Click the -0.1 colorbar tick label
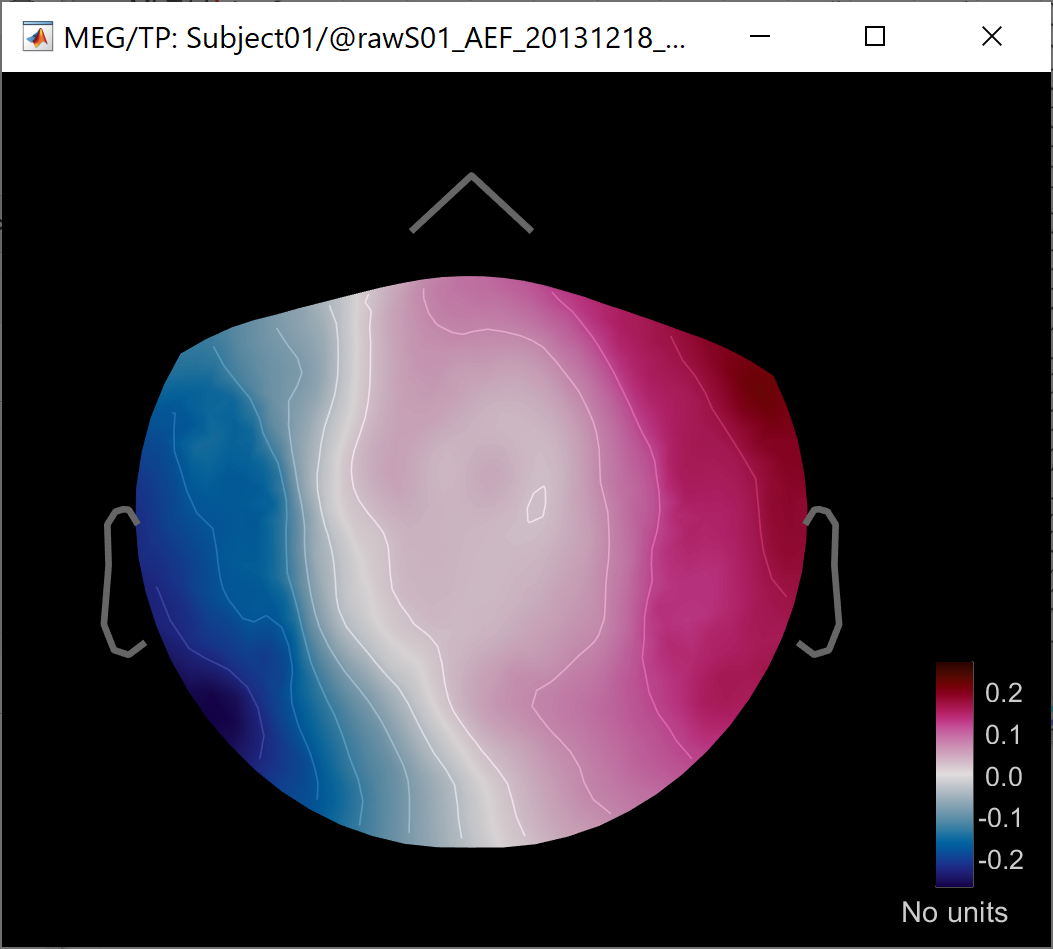This screenshot has height=949, width=1053. (1000, 819)
